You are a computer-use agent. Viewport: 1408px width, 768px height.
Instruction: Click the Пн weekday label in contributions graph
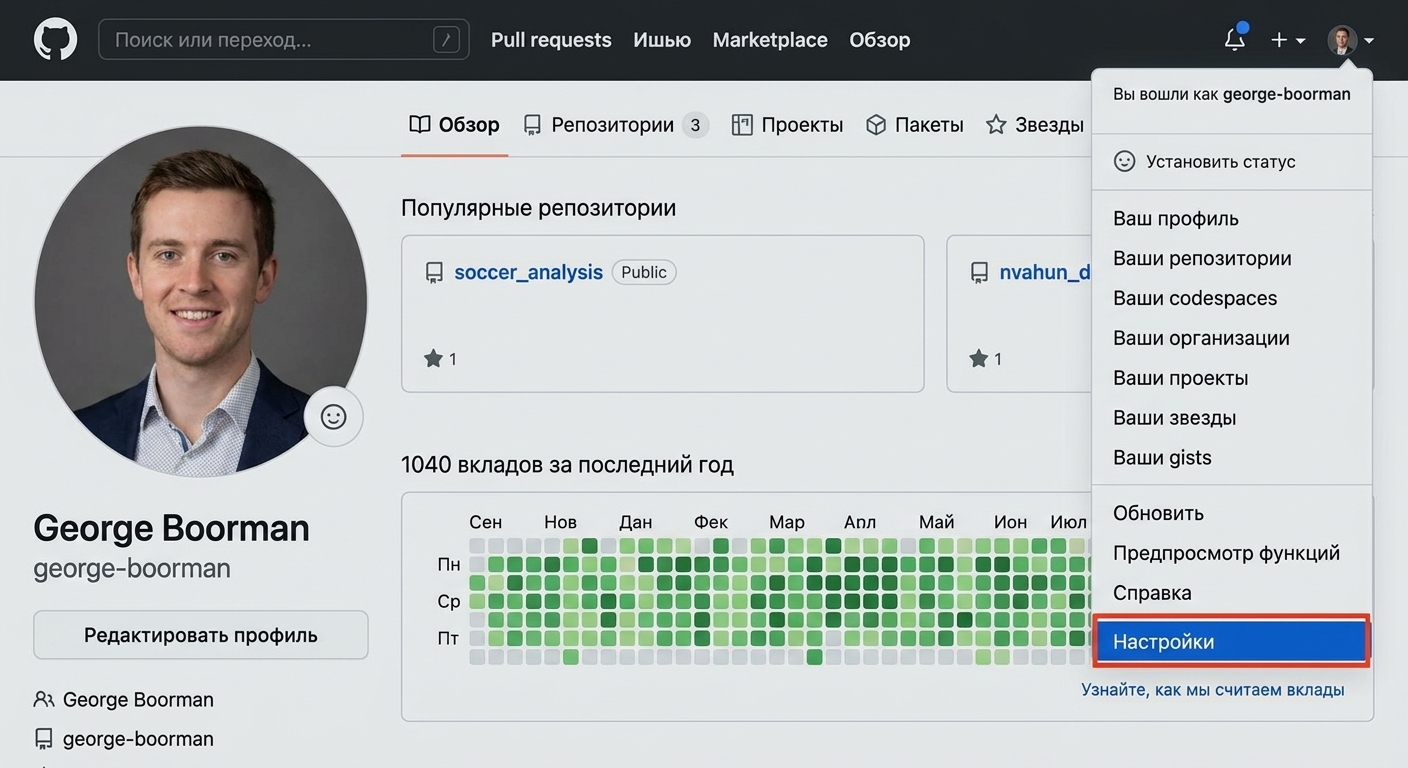click(x=449, y=565)
